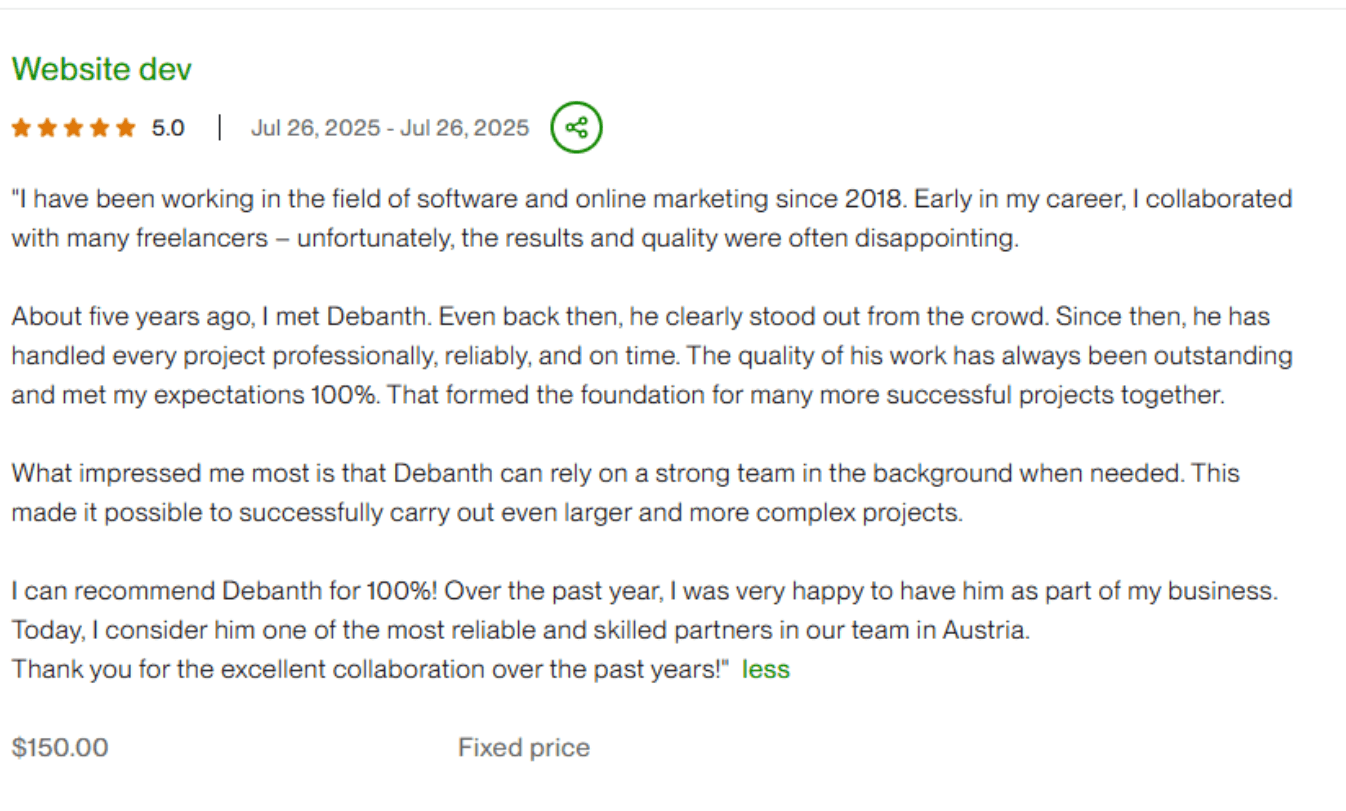Click the opening quote of the review

click(x=14, y=198)
